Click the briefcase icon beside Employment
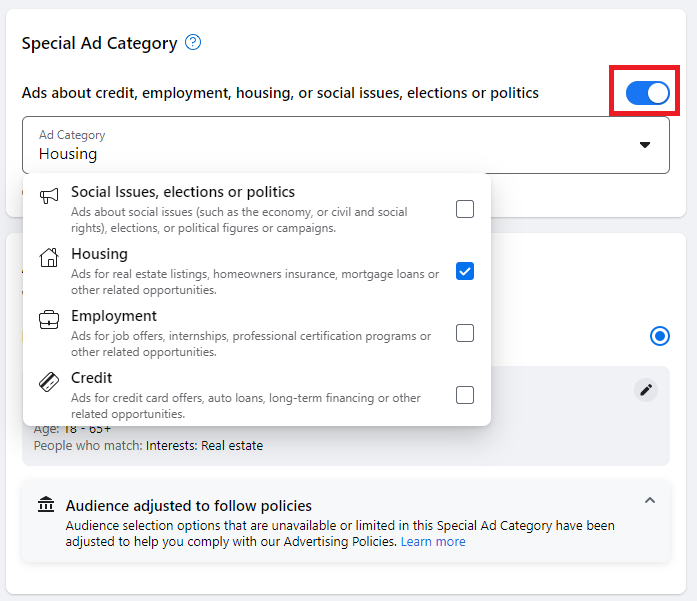 [49, 320]
